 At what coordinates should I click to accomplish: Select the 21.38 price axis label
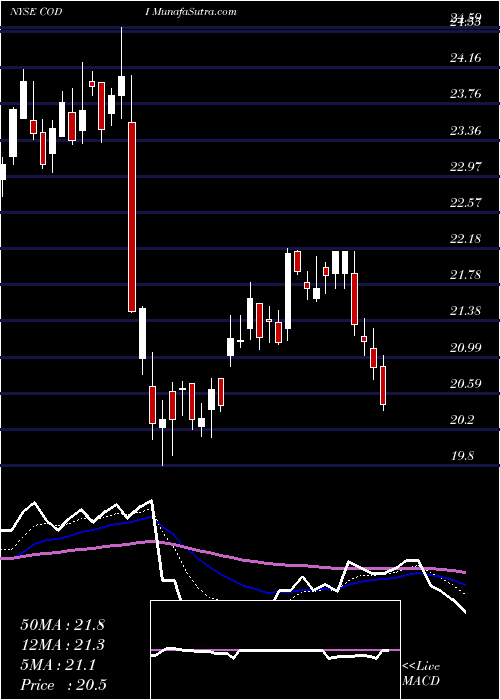click(x=466, y=310)
